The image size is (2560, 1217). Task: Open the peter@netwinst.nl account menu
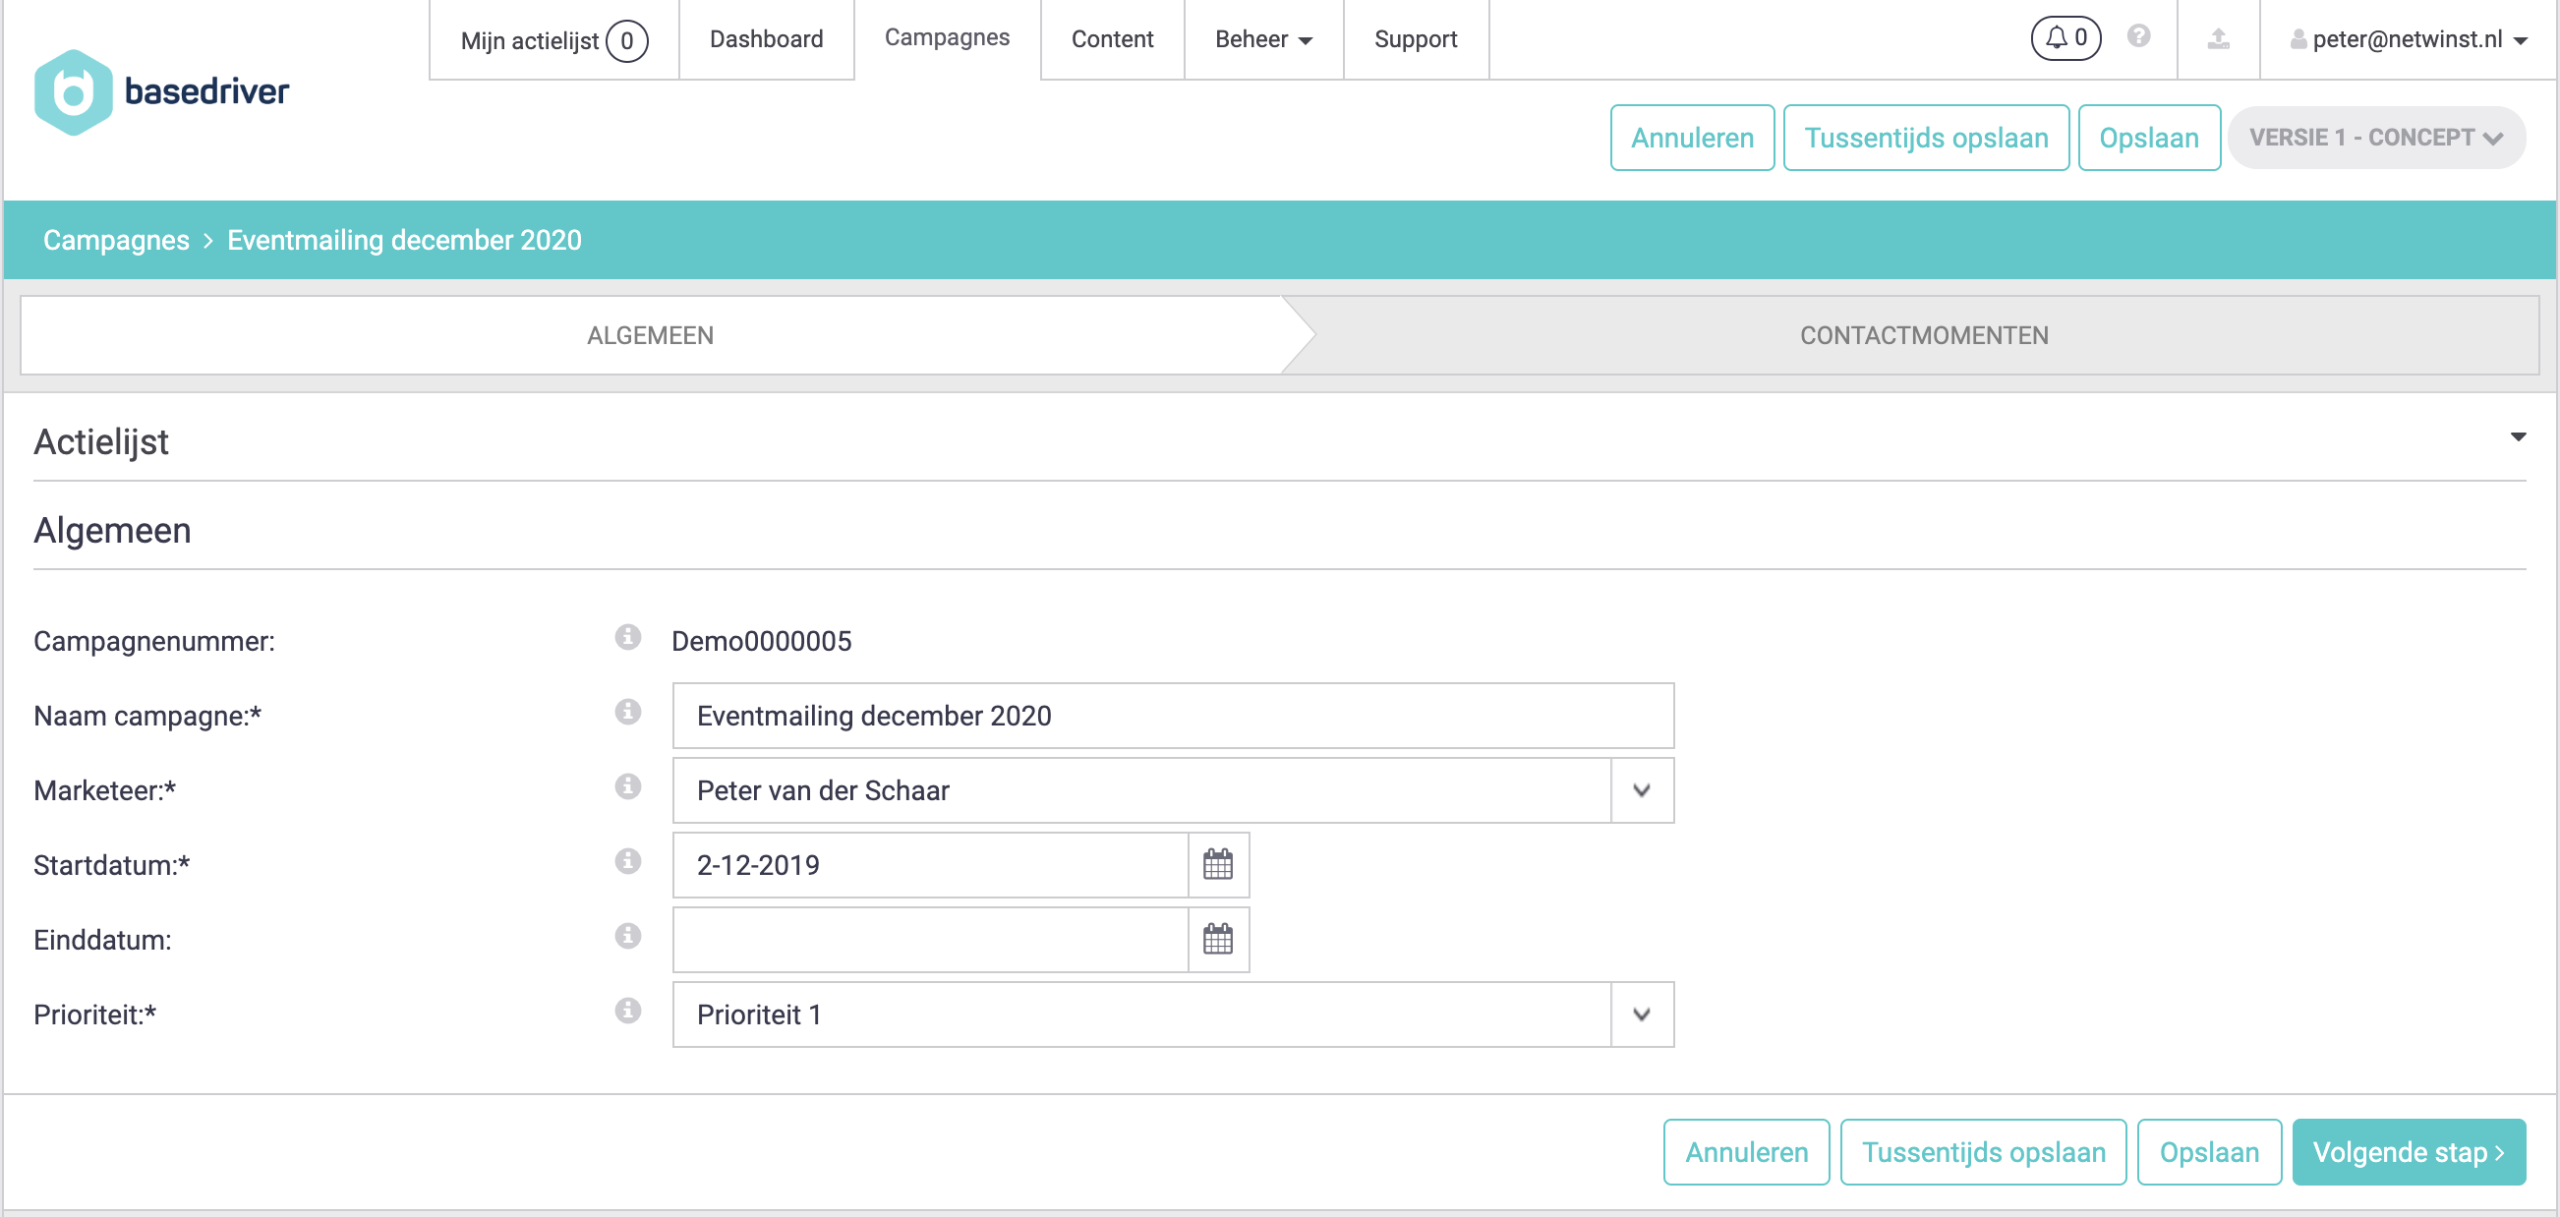tap(2408, 40)
